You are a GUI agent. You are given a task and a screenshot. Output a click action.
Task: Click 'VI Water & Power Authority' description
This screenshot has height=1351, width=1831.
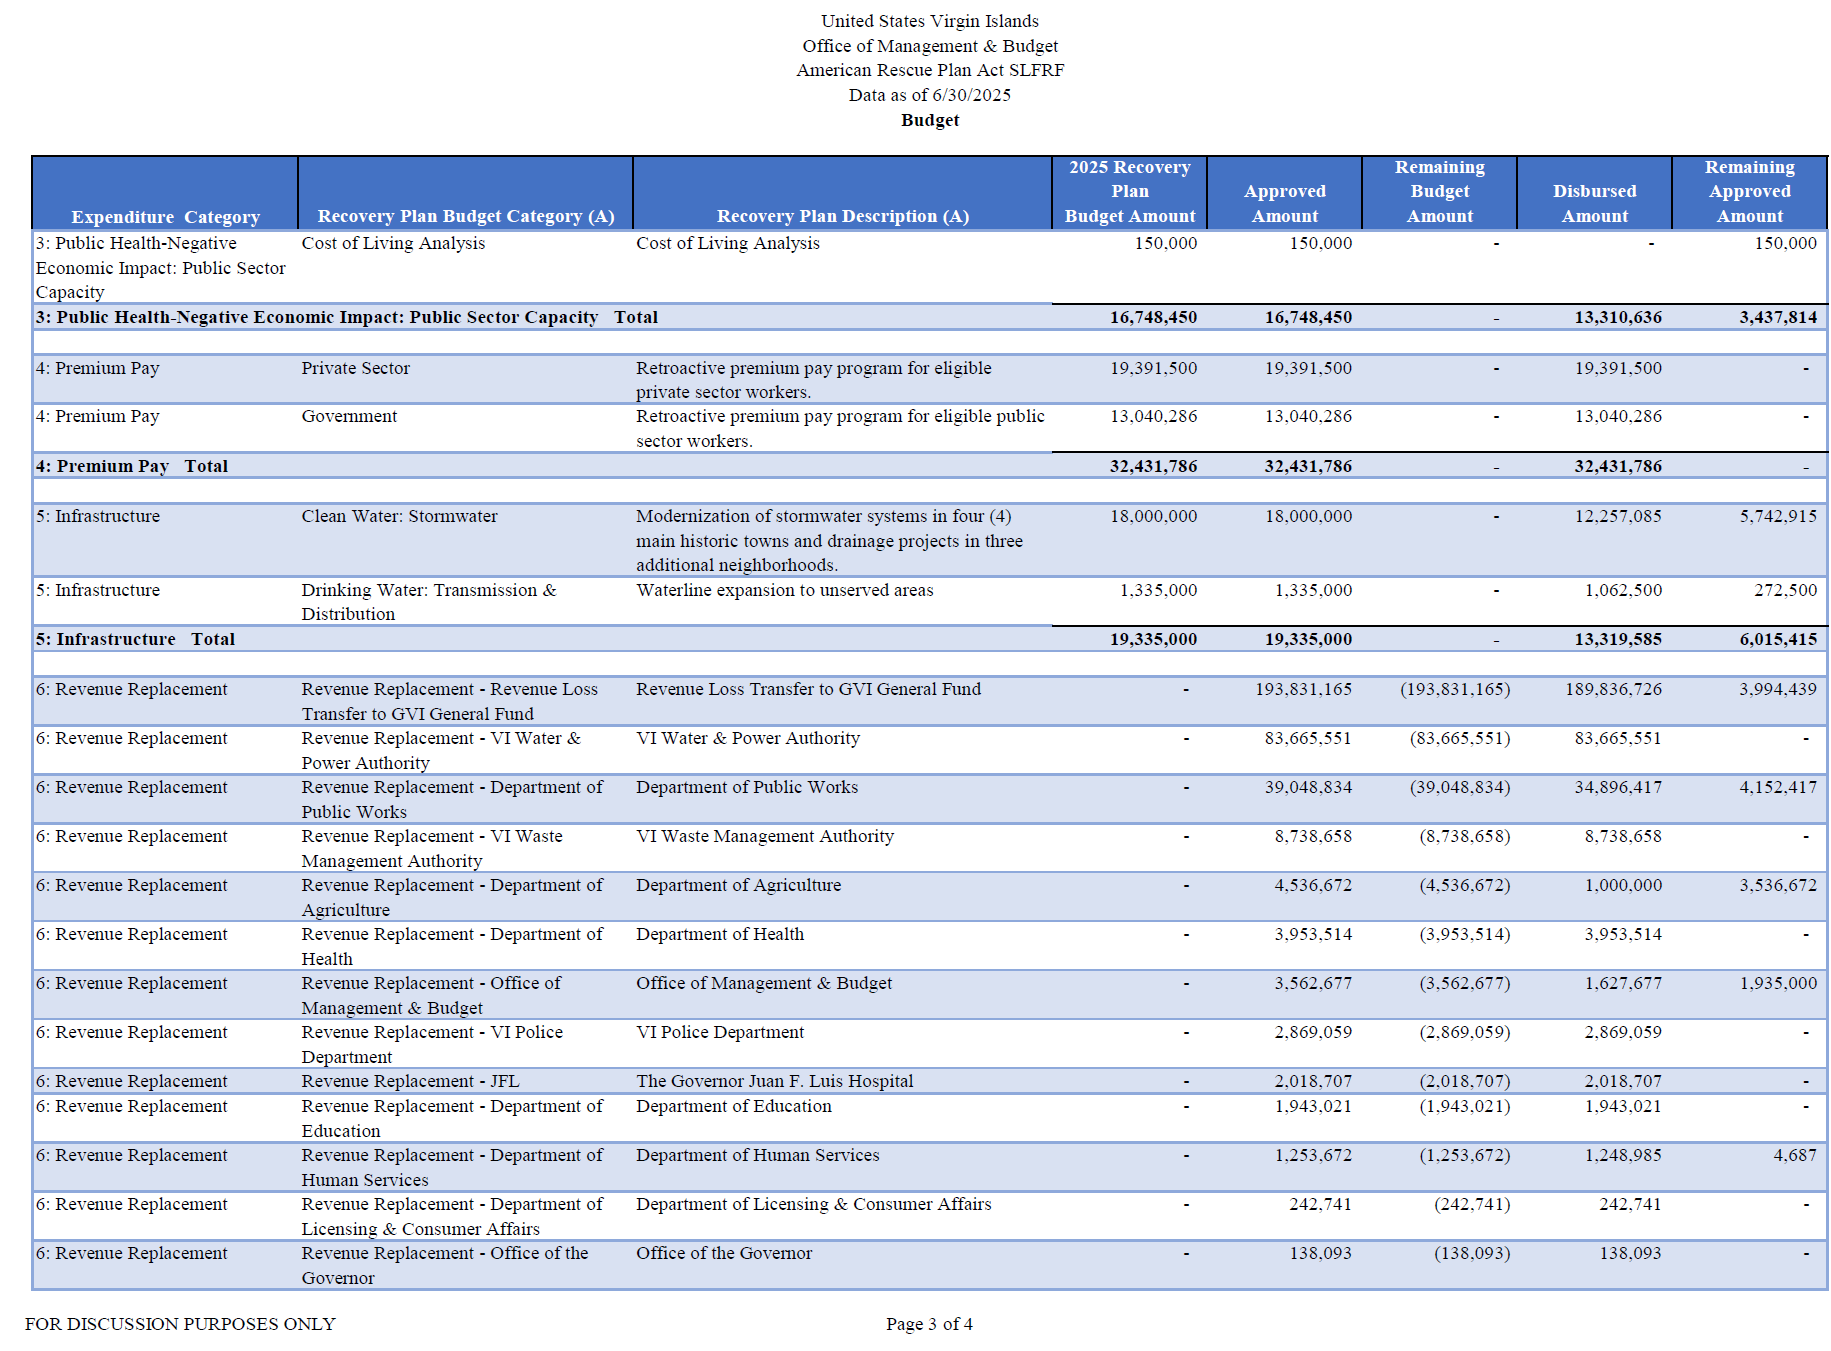[748, 738]
